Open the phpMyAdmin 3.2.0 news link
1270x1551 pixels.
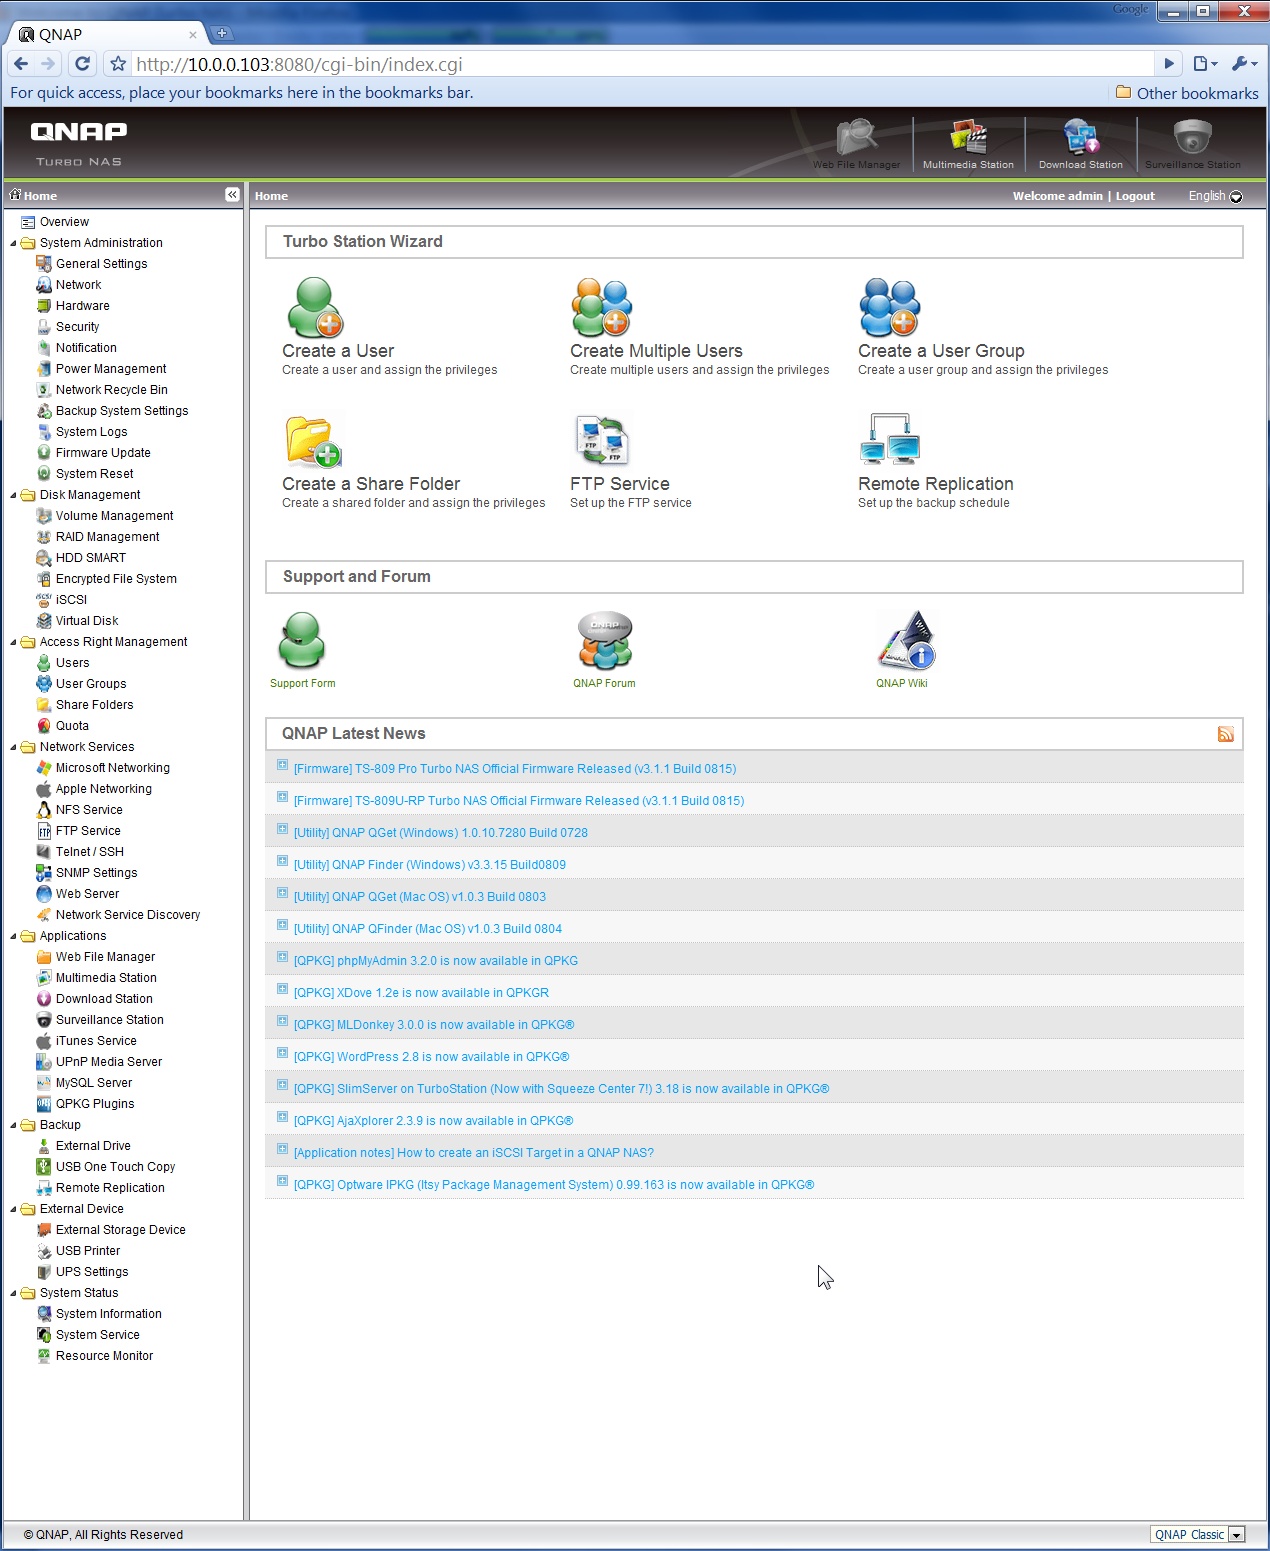(435, 961)
